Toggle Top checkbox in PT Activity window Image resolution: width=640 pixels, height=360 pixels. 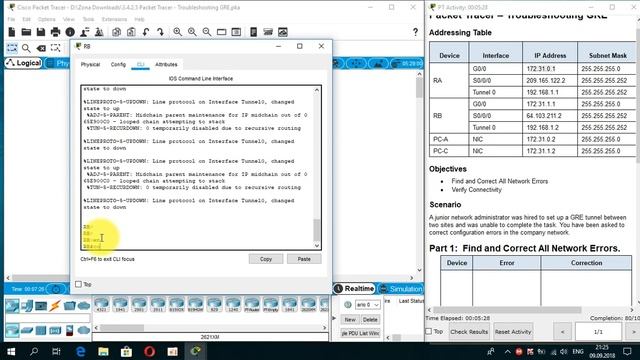pyautogui.click(x=429, y=331)
